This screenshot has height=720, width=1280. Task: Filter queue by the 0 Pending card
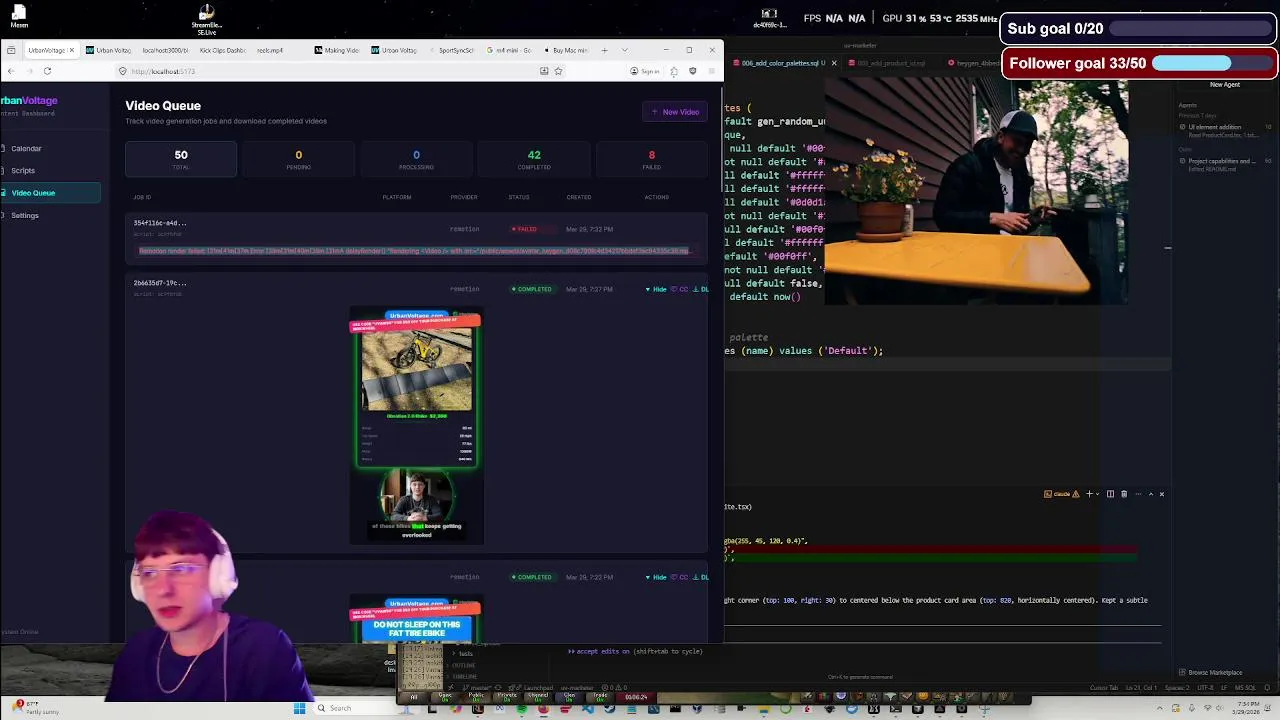298,159
